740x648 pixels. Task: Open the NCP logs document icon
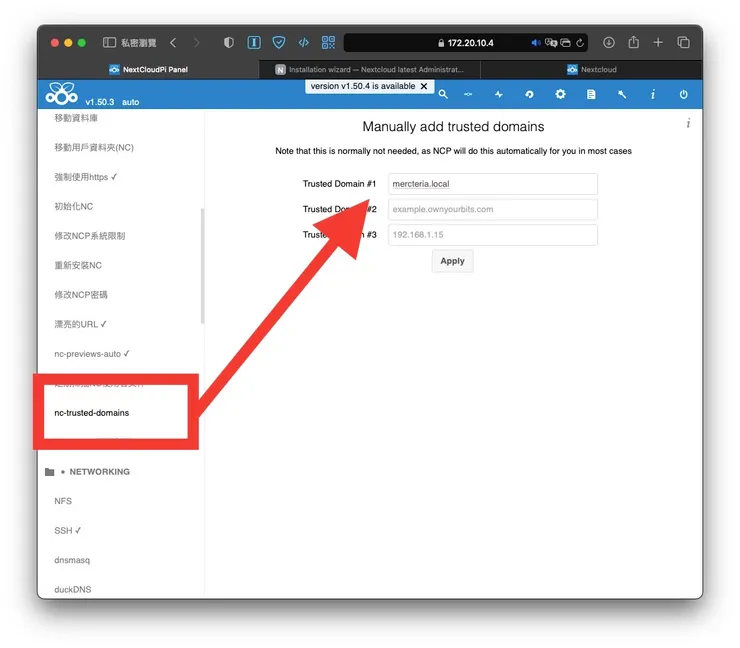point(591,94)
